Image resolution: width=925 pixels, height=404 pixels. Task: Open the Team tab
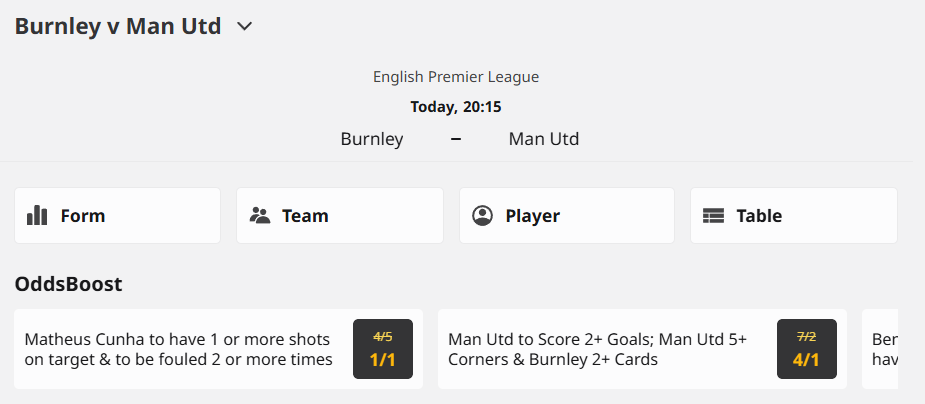[x=340, y=215]
